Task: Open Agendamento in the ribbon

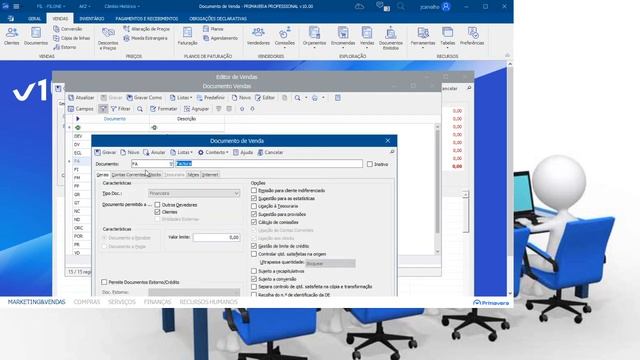Action: click(220, 38)
